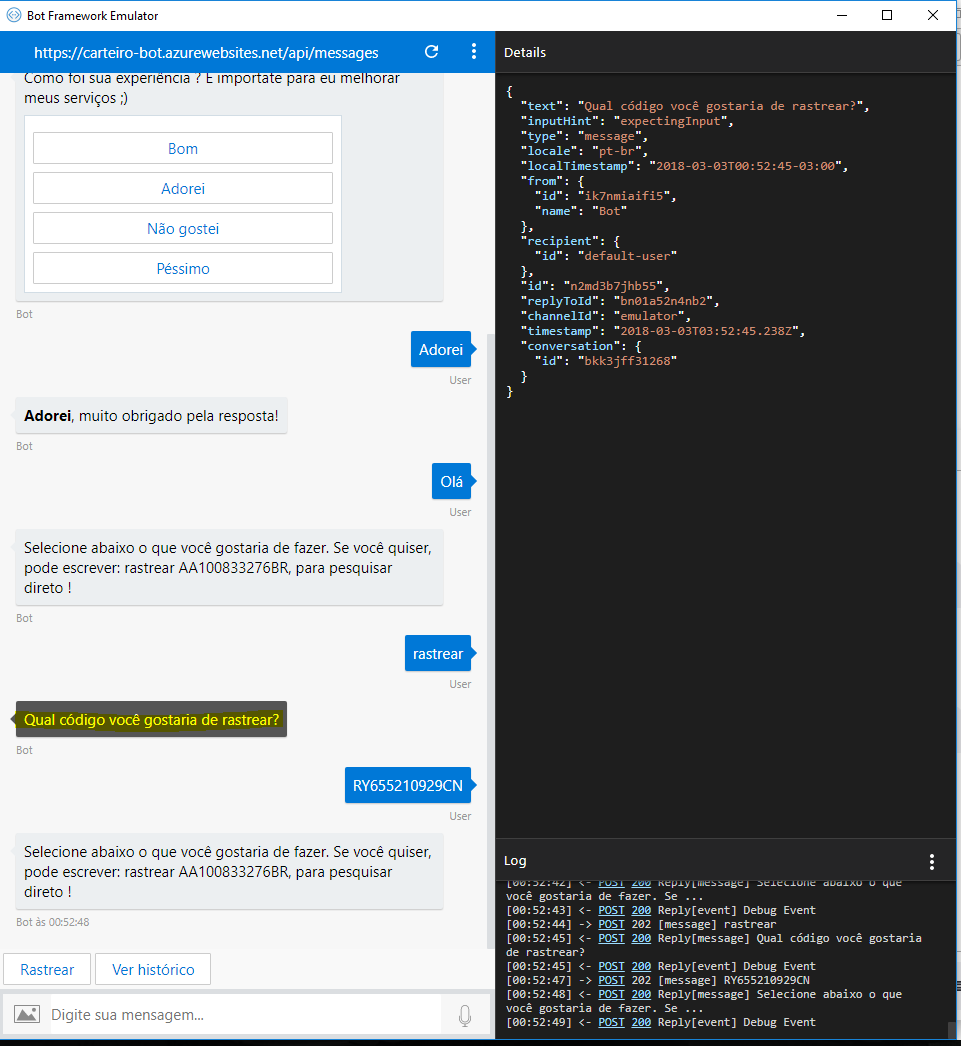Click the user message 'RY655210929CN'

[406, 785]
